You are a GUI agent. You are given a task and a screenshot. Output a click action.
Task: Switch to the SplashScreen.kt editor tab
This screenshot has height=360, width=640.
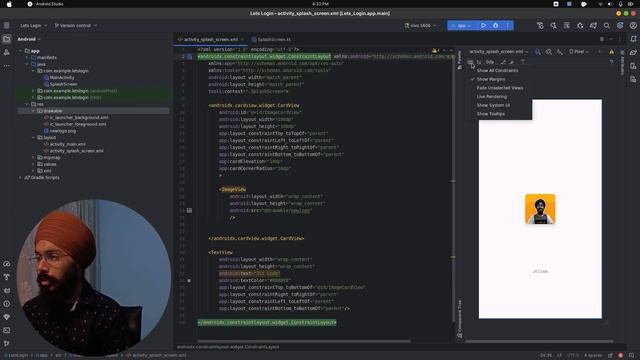271,40
